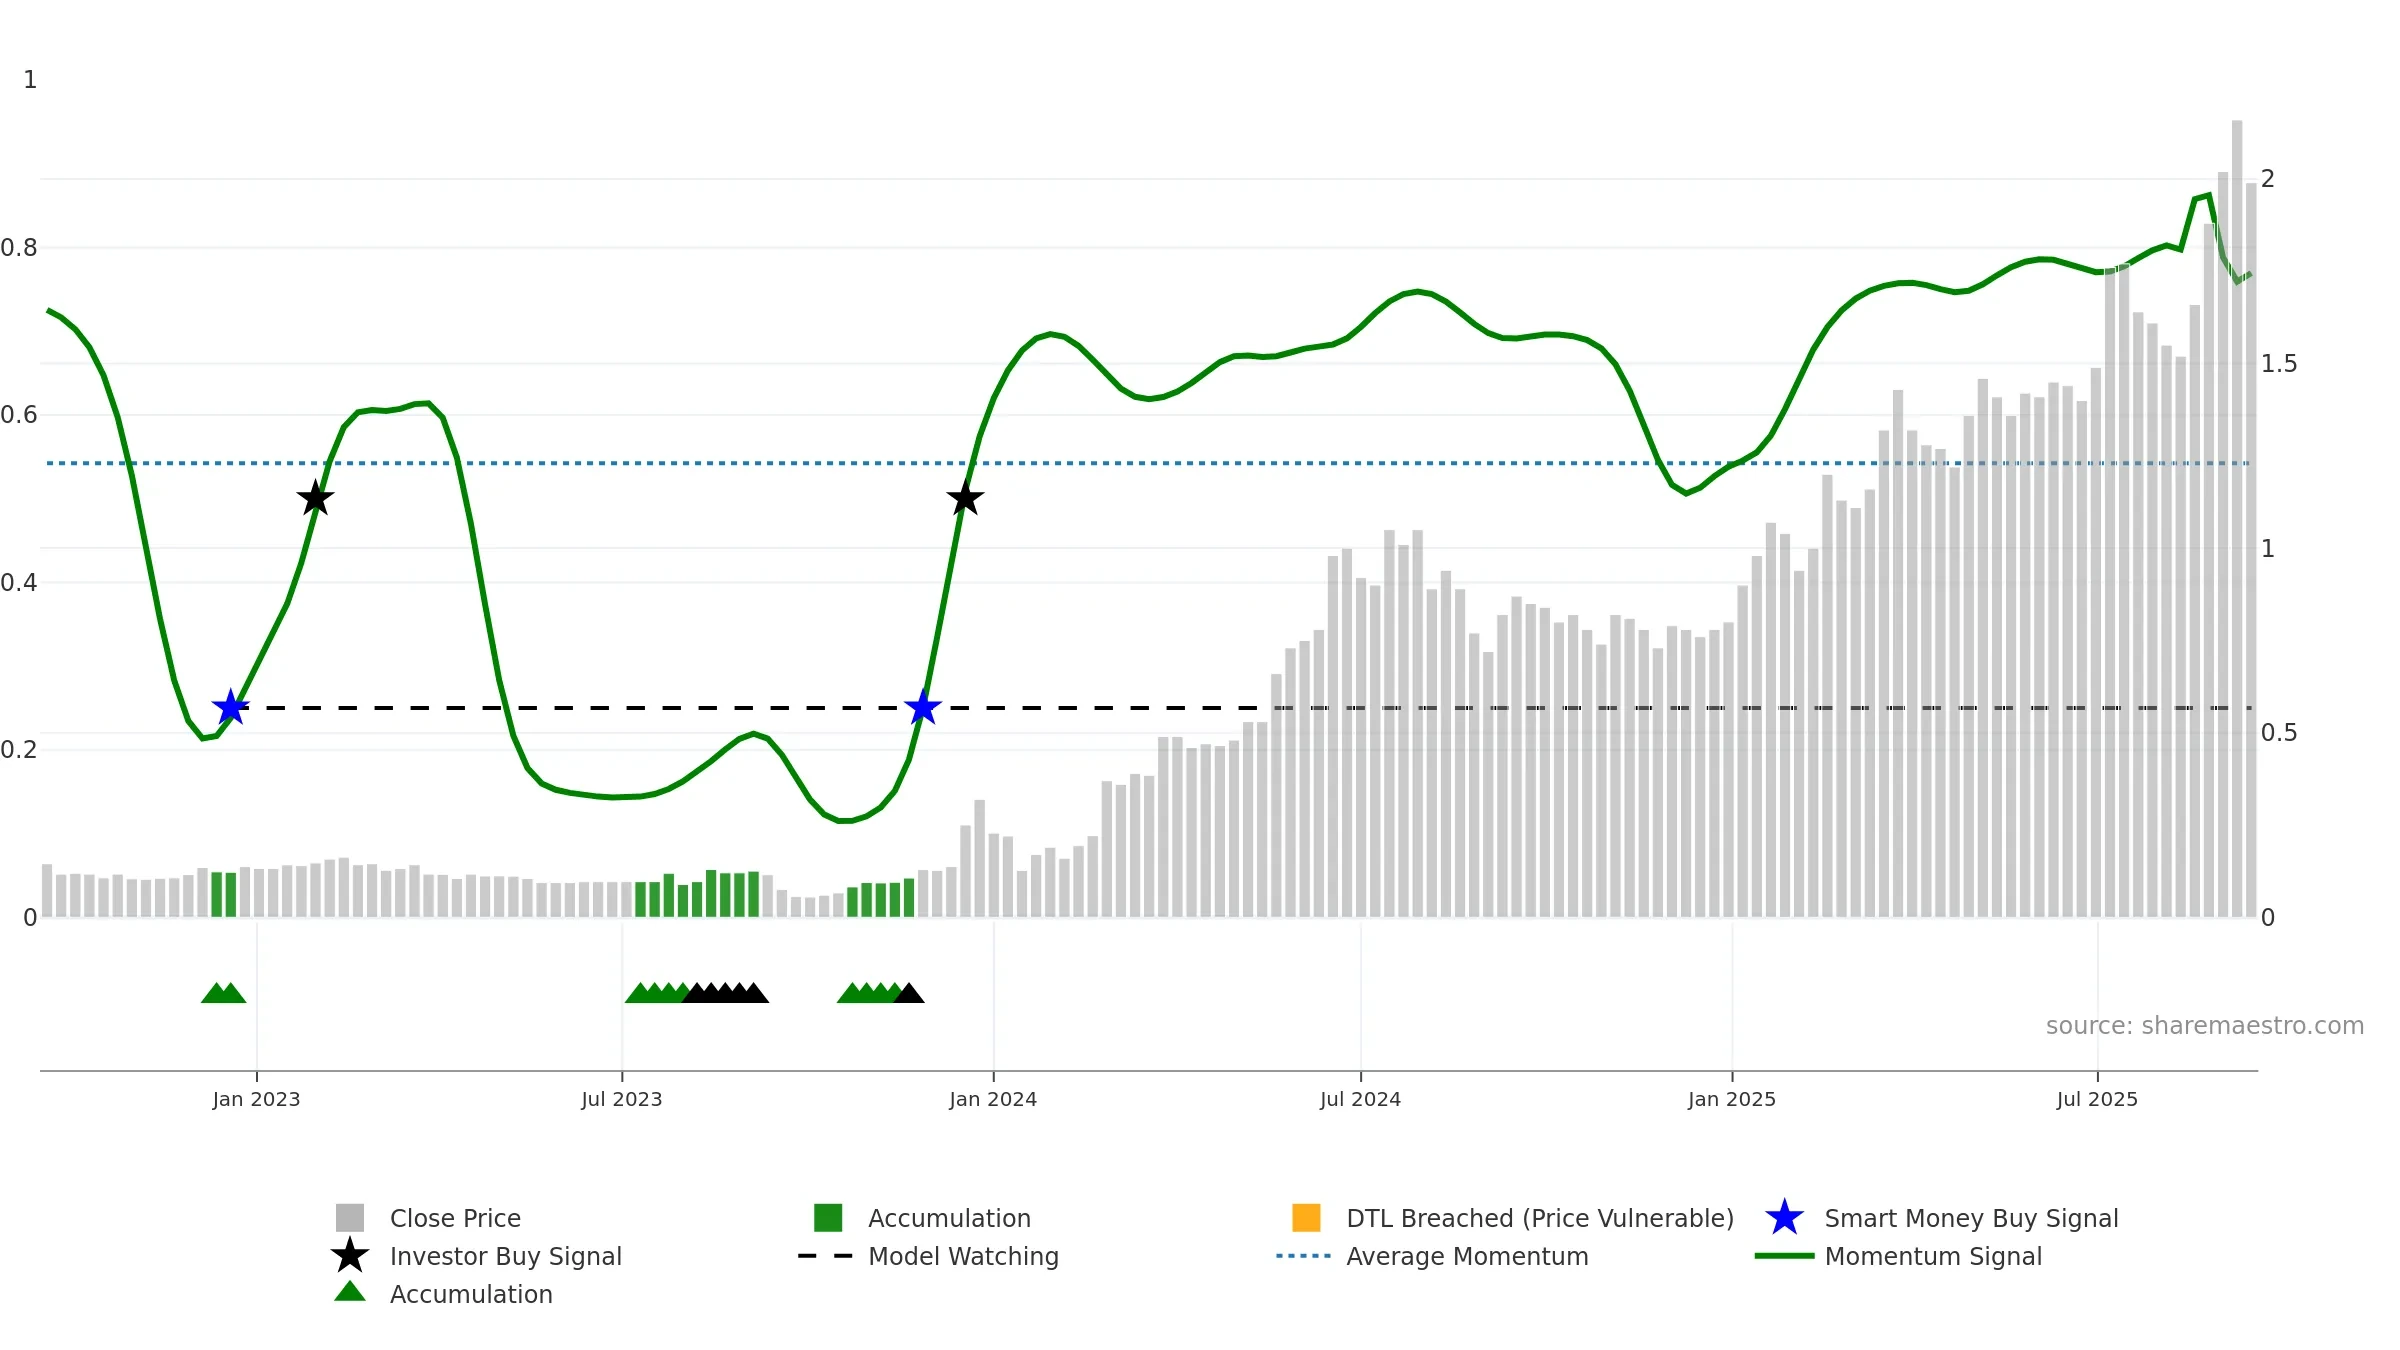Click the blue star Smart Money legend icon
The width and height of the screenshot is (2400, 1350).
coord(1784,1218)
